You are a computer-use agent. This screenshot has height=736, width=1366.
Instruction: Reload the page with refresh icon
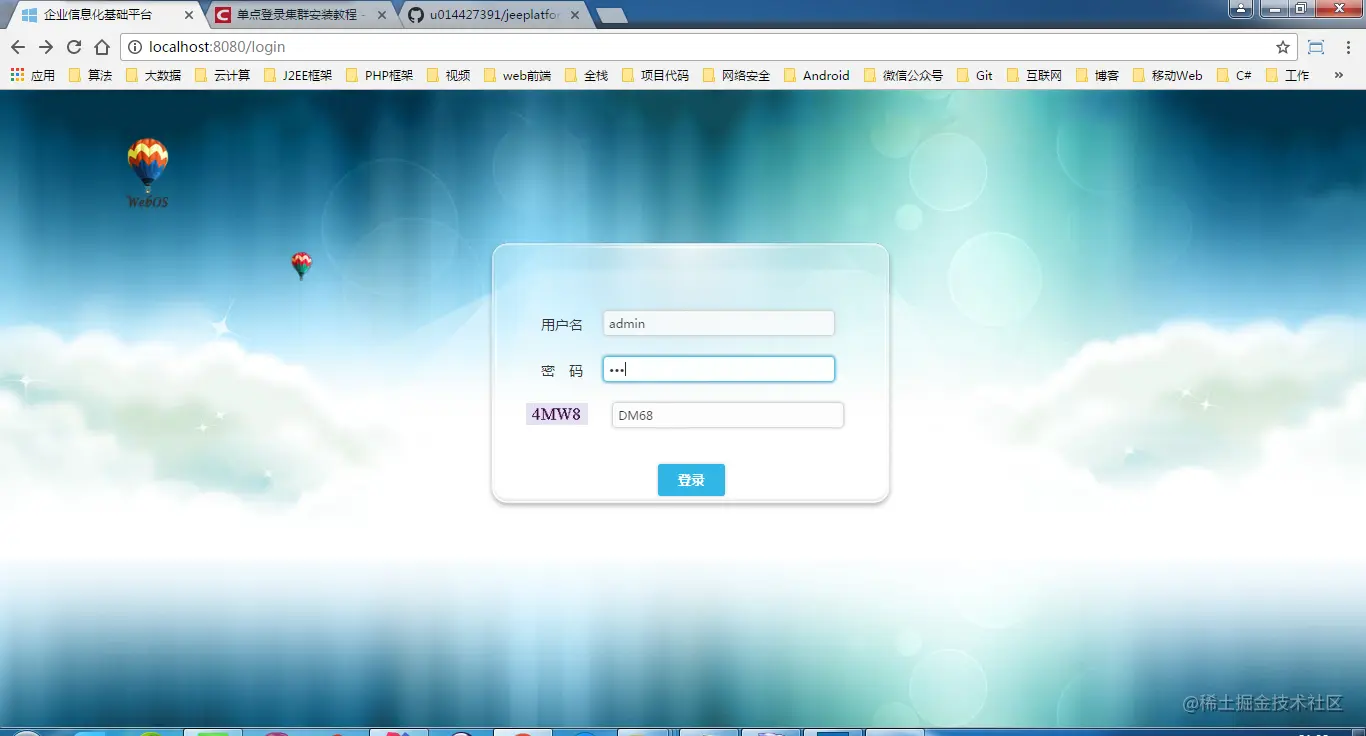[x=74, y=47]
